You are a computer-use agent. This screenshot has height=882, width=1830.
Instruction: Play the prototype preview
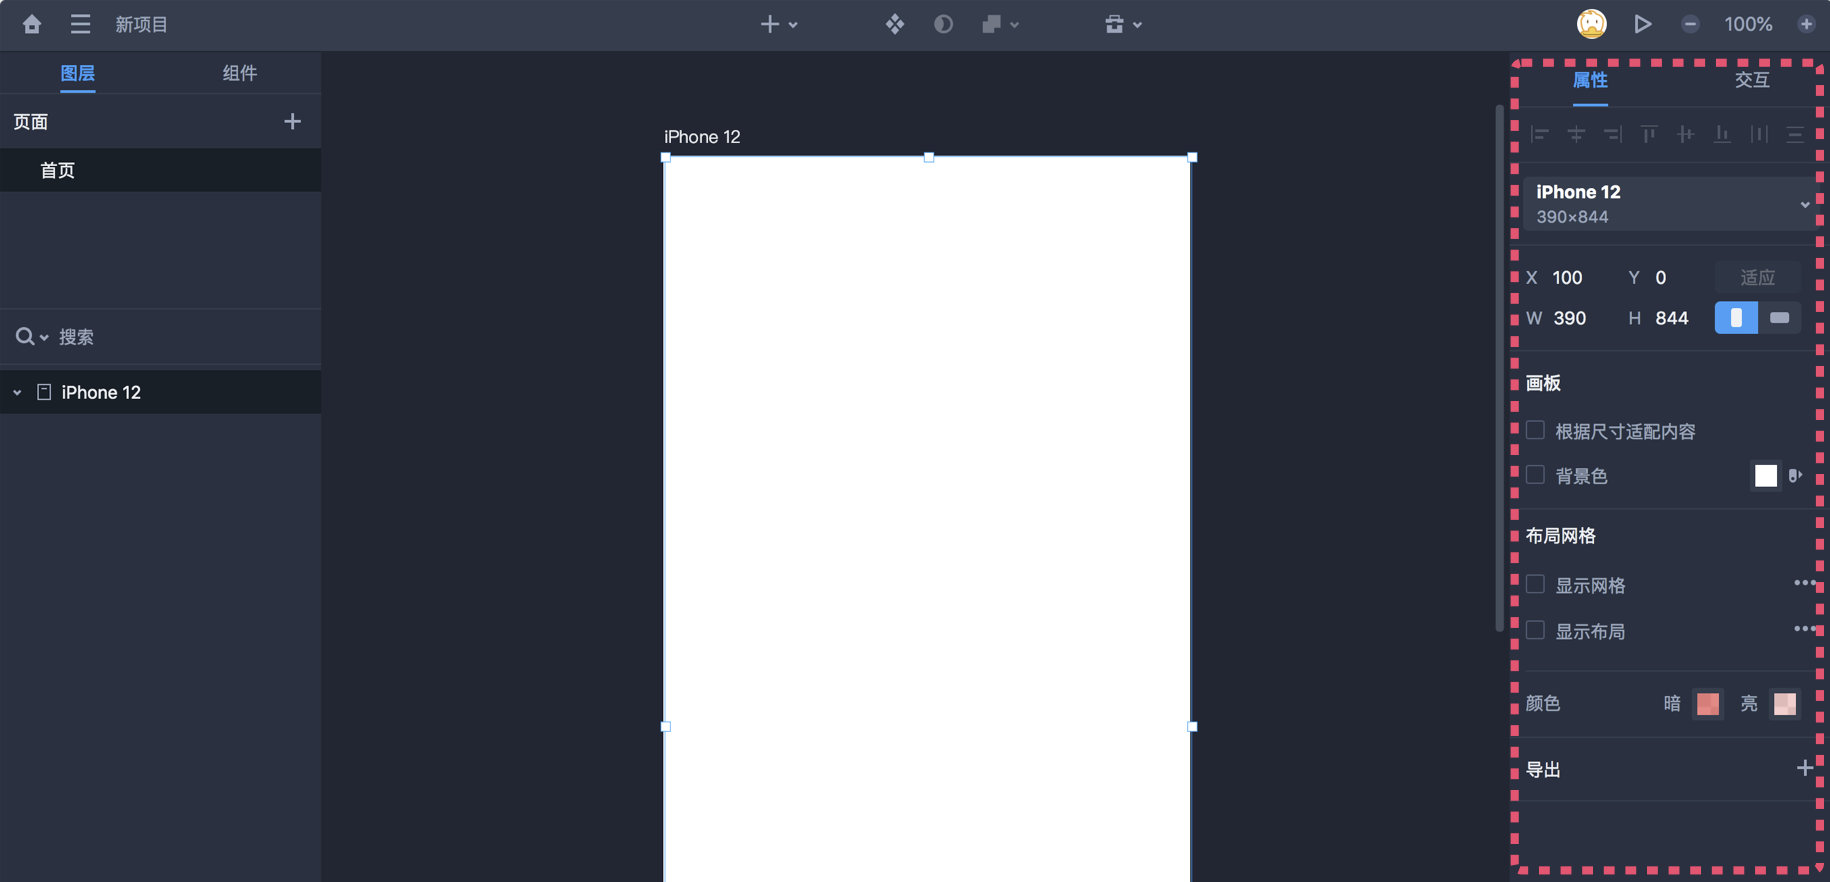(1642, 24)
